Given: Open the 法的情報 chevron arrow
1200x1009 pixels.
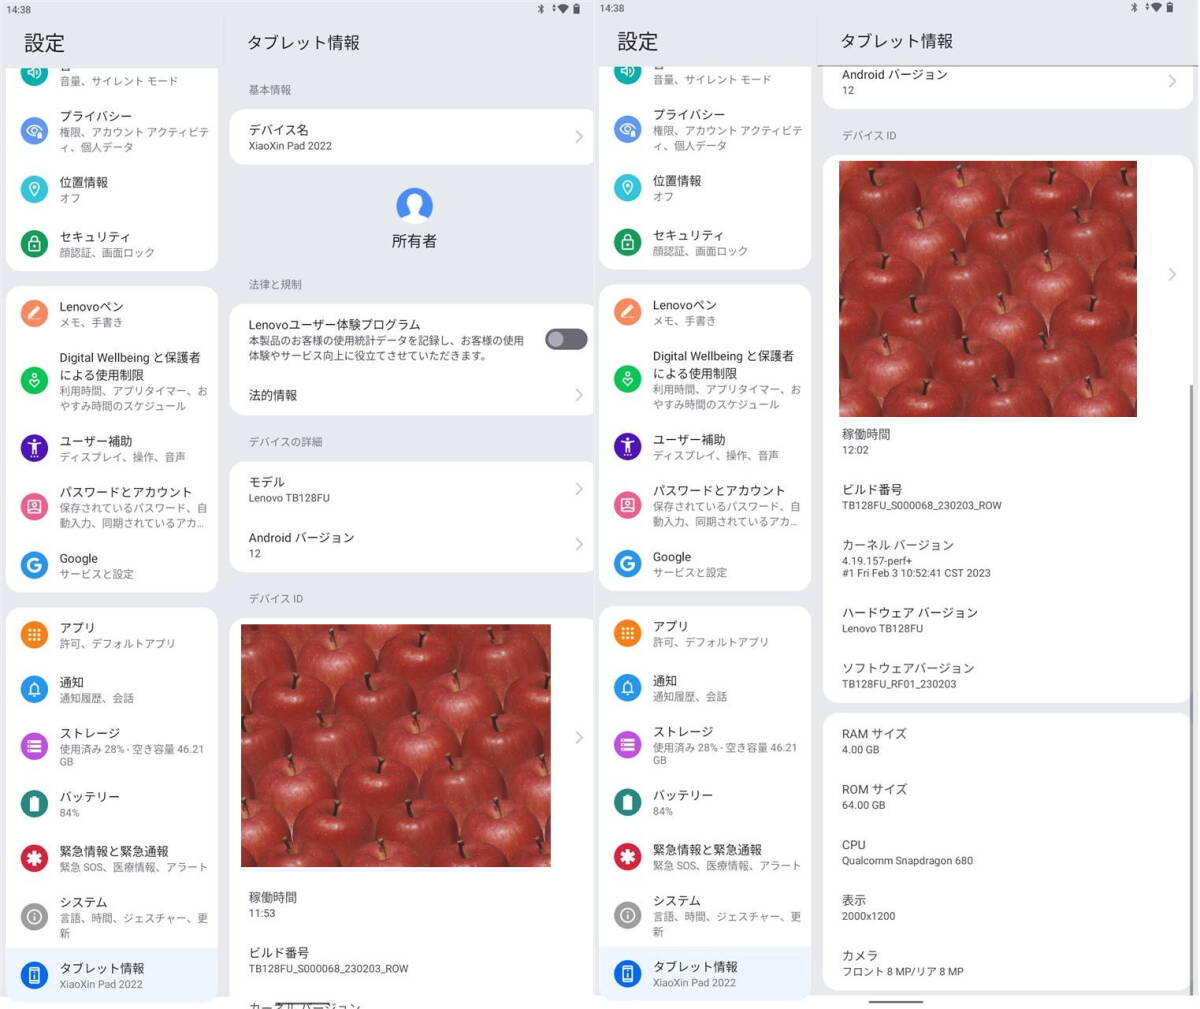Looking at the screenshot, I should [x=579, y=395].
